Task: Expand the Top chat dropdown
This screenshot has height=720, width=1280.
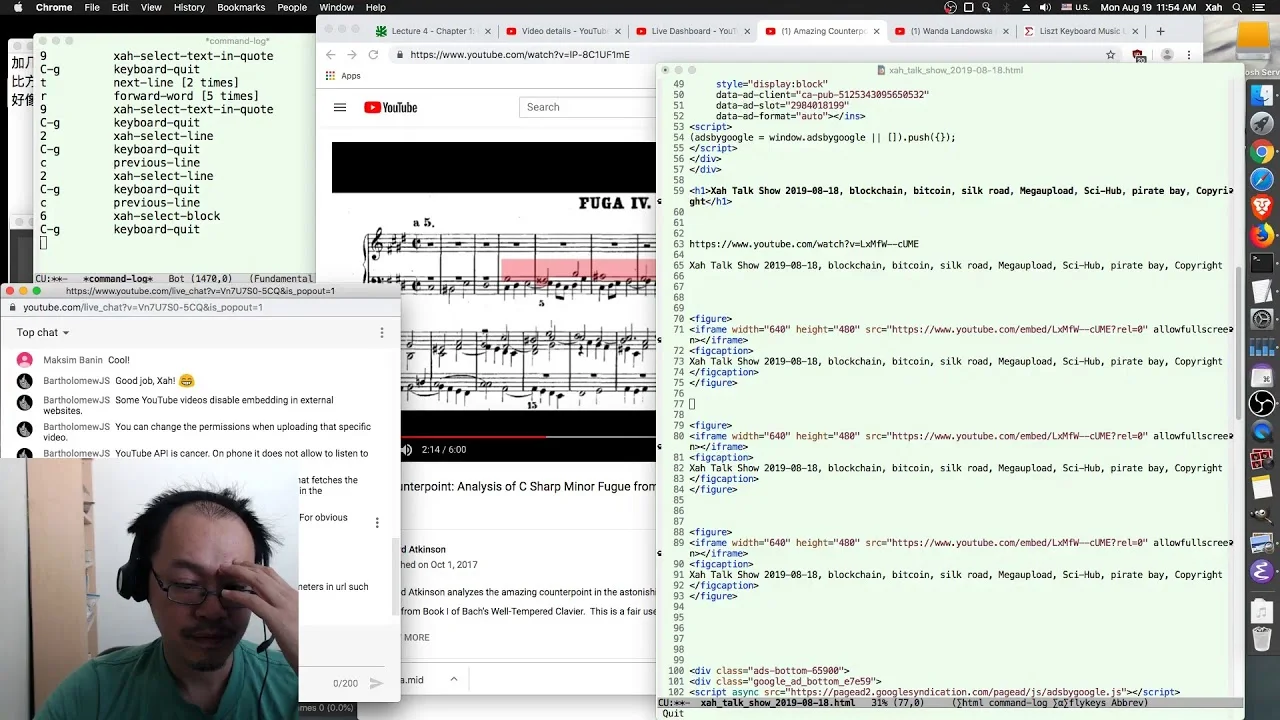Action: pos(43,332)
